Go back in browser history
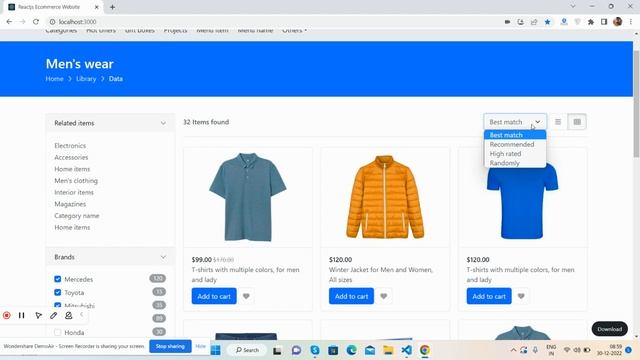This screenshot has height=360, width=640. point(9,22)
